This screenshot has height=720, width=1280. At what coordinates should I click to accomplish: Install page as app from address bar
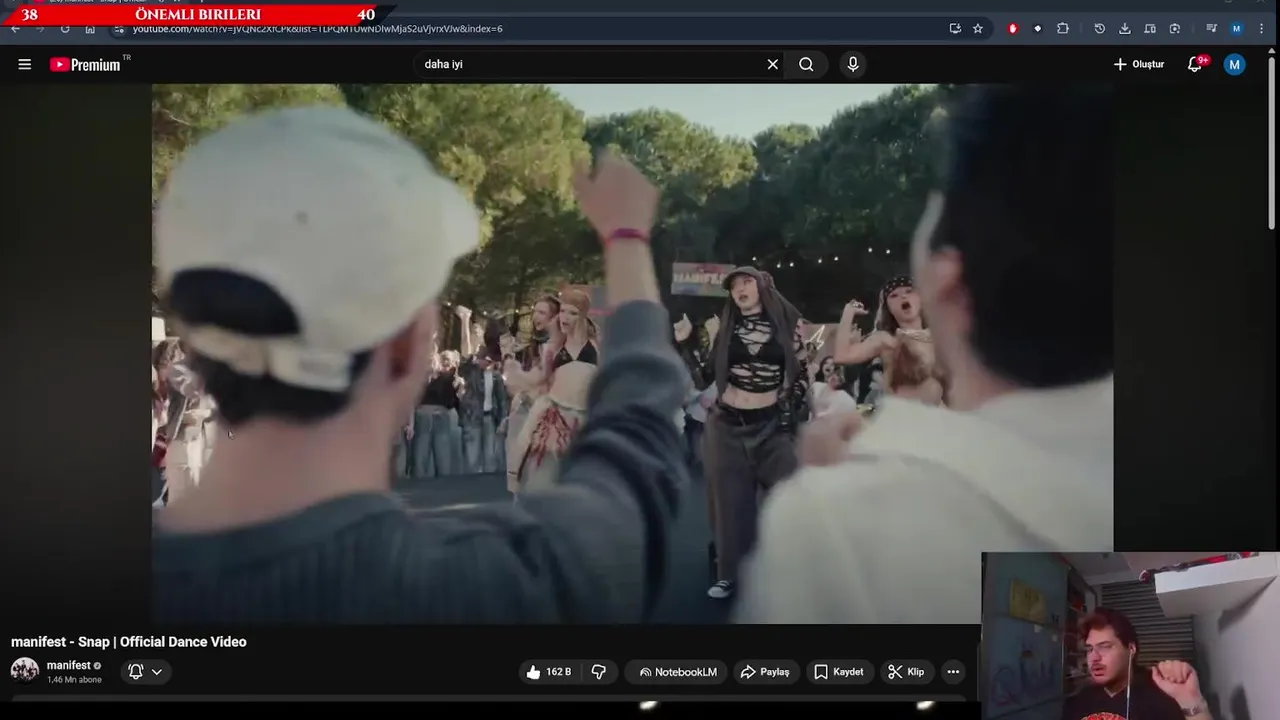tap(955, 28)
